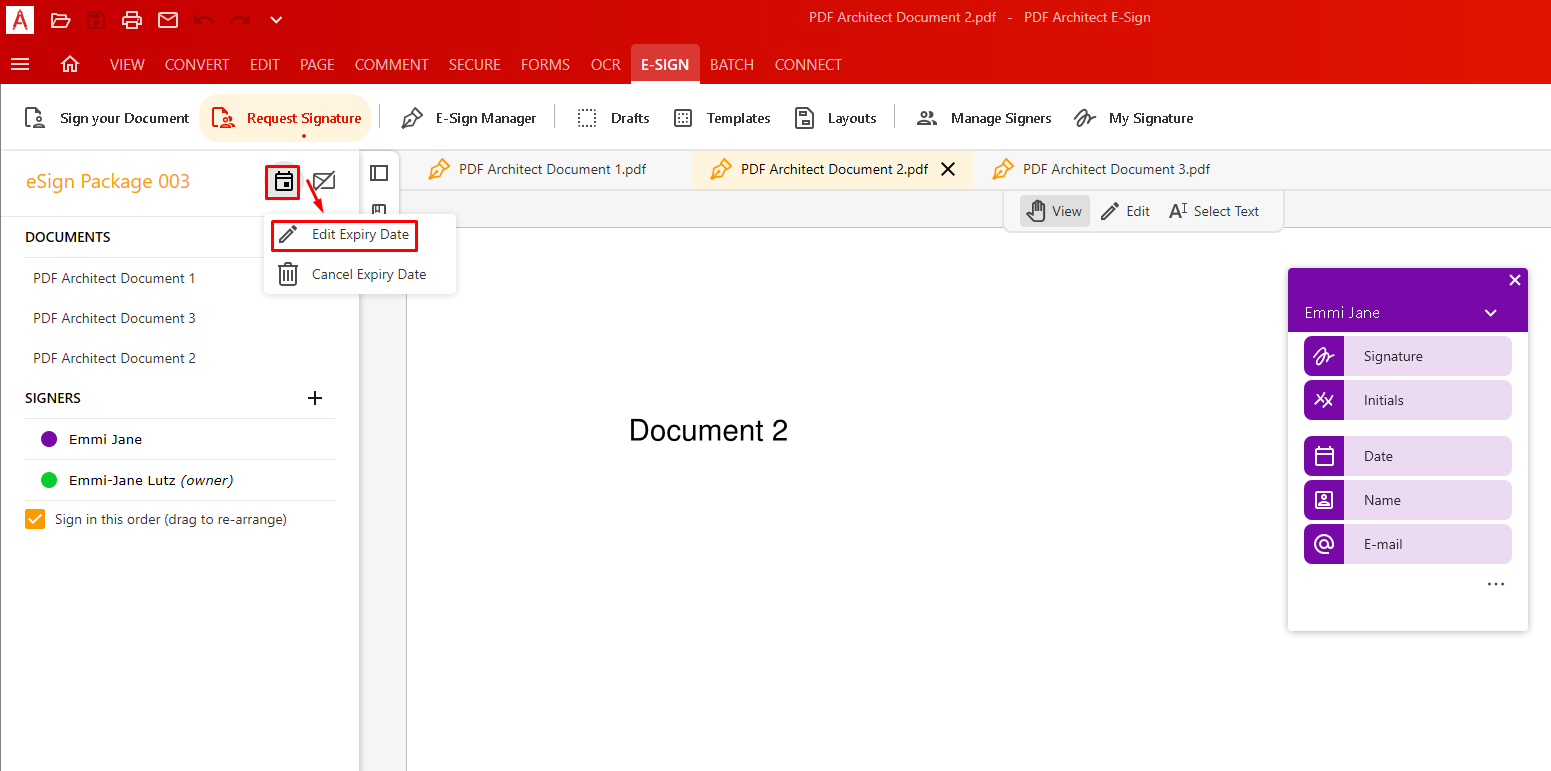Image resolution: width=1551 pixels, height=771 pixels.
Task: Go to the Home screen icon
Action: [x=70, y=64]
